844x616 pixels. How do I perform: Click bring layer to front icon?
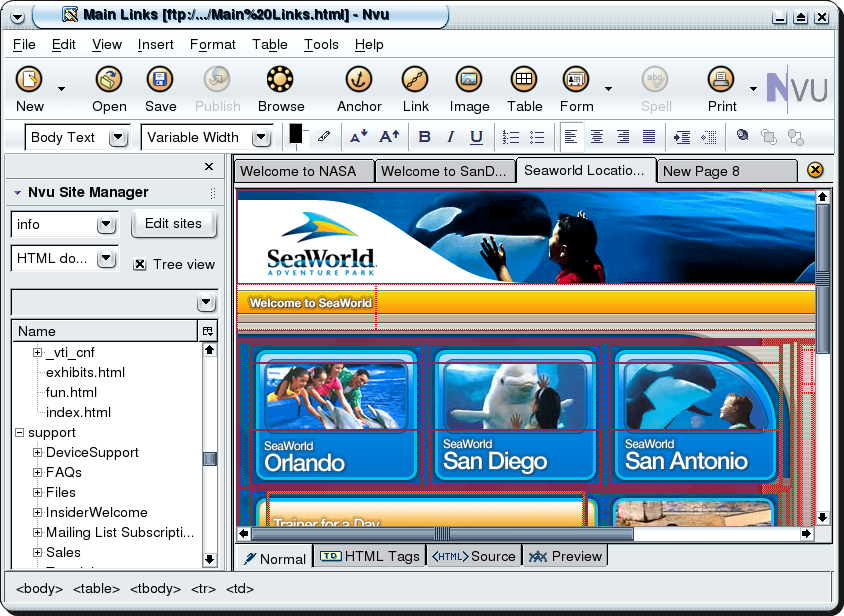click(769, 137)
